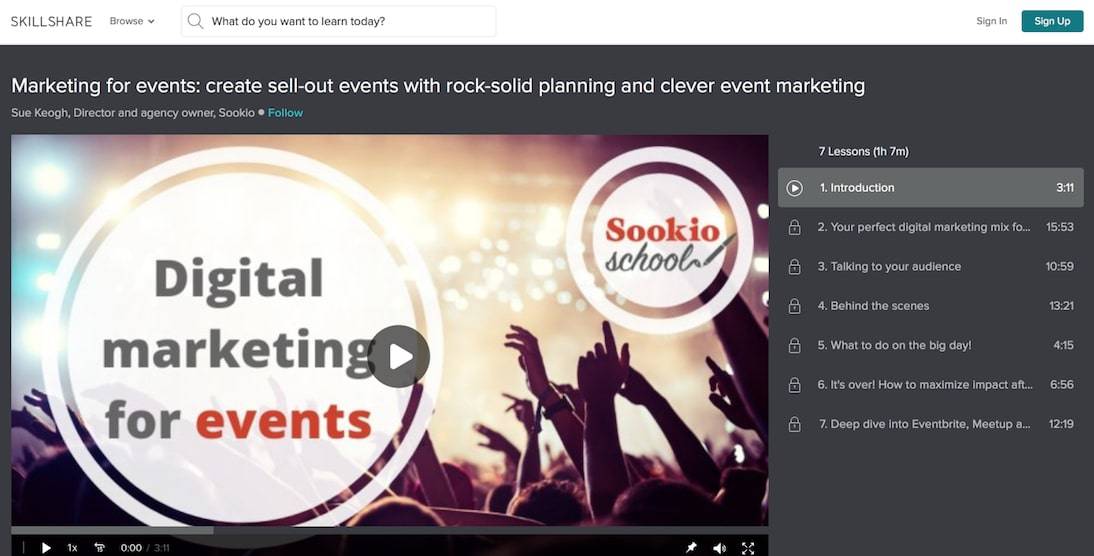This screenshot has width=1094, height=556.
Task: Open instructor name Sue Keogh
Action: [x=40, y=112]
